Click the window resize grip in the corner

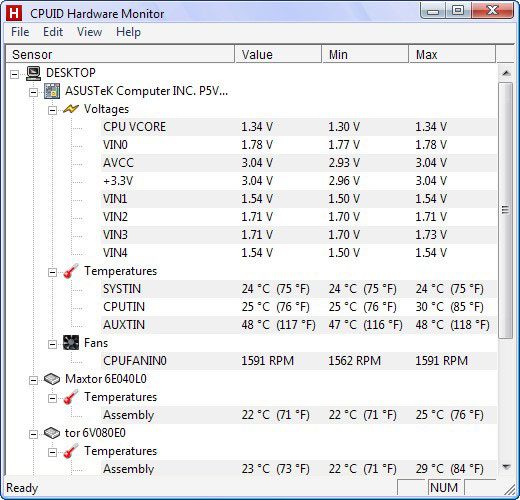(x=509, y=489)
